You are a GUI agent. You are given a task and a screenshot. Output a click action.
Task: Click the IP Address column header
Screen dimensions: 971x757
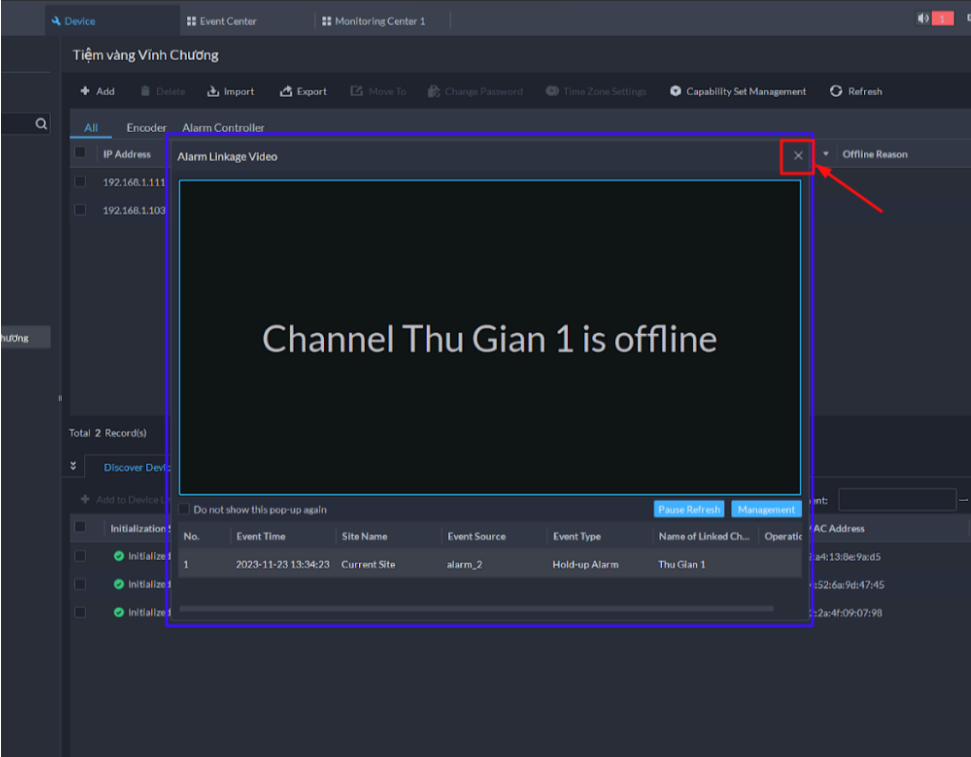pyautogui.click(x=127, y=154)
